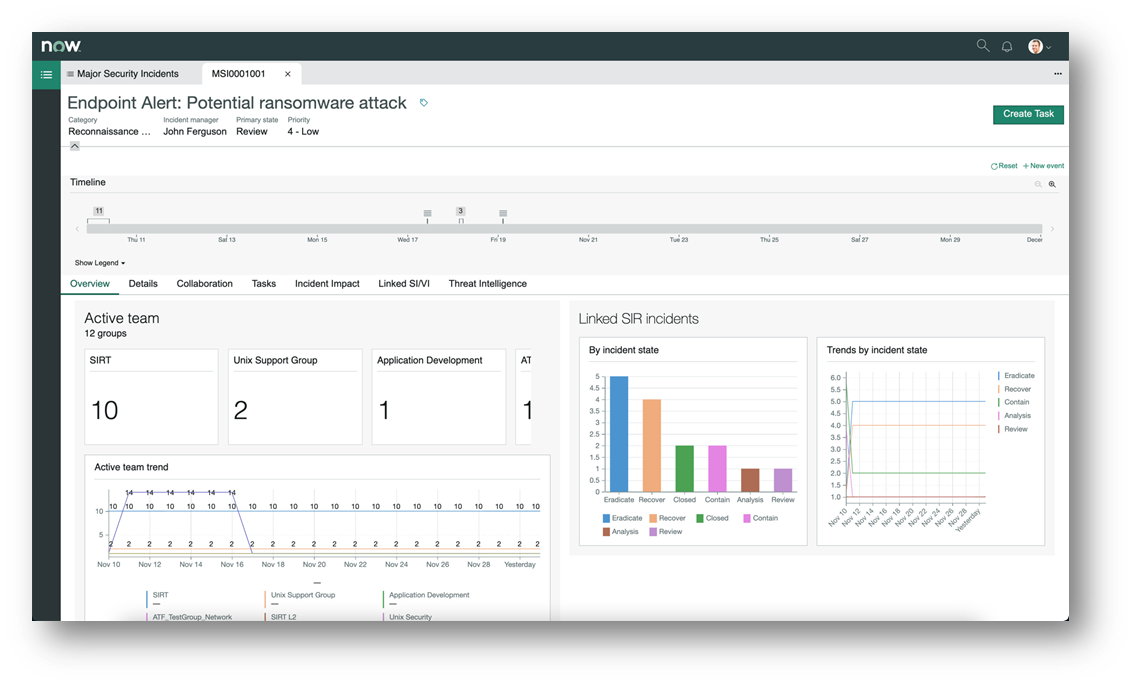
Task: Open the three-dots more options menu
Action: [x=1057, y=74]
